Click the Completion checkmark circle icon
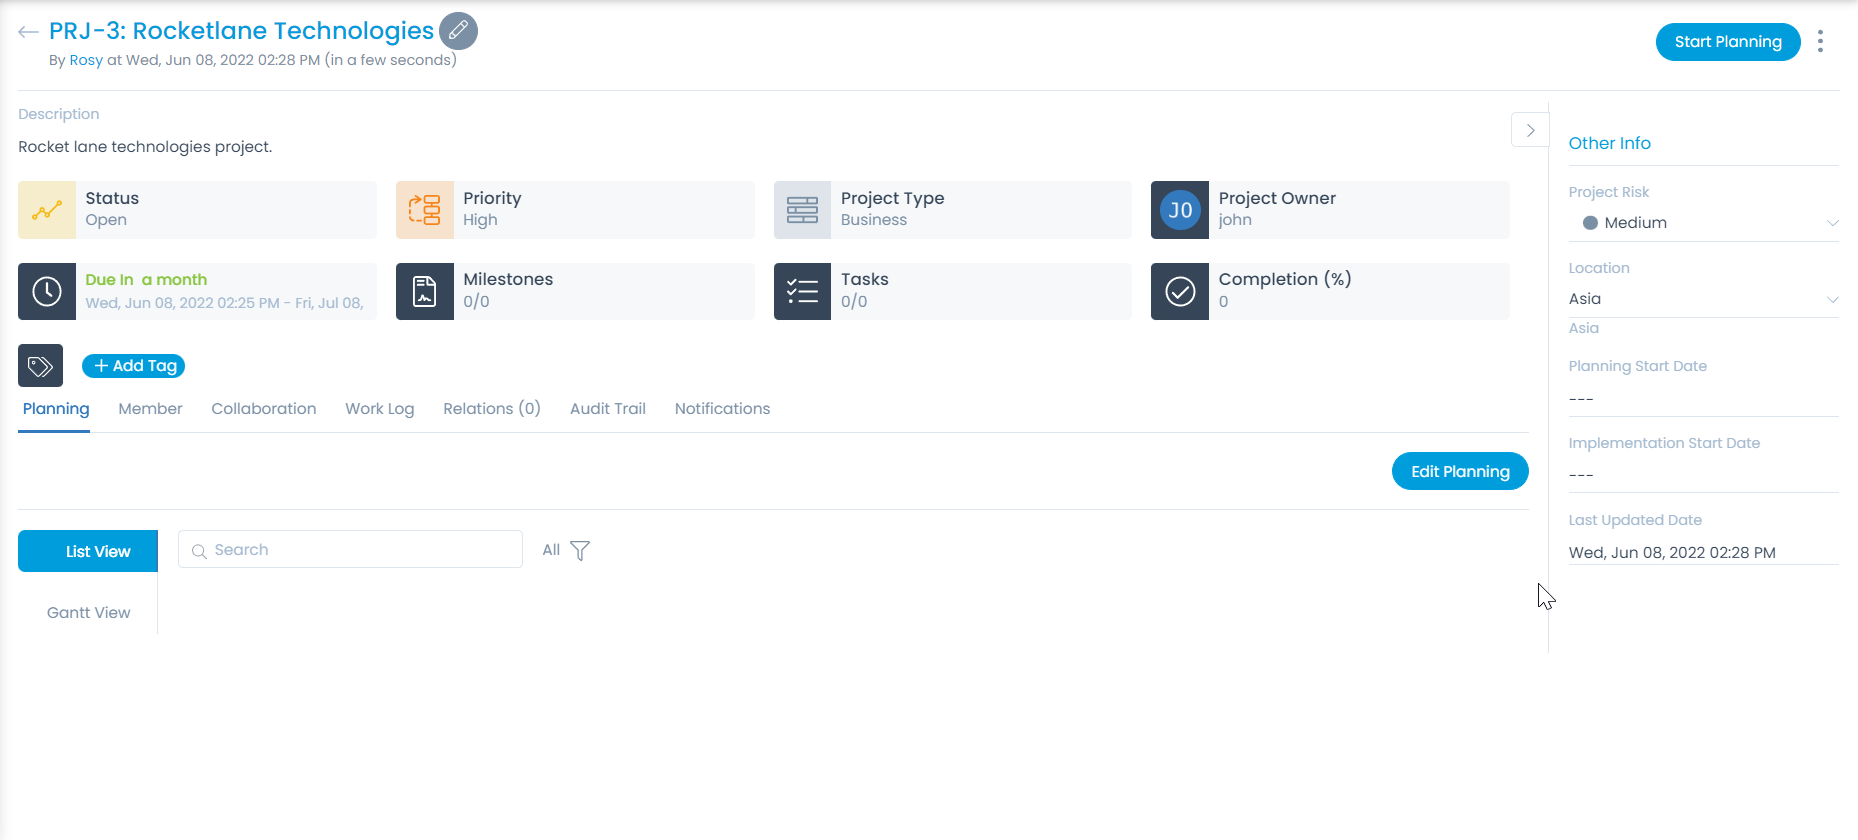 [x=1180, y=292]
